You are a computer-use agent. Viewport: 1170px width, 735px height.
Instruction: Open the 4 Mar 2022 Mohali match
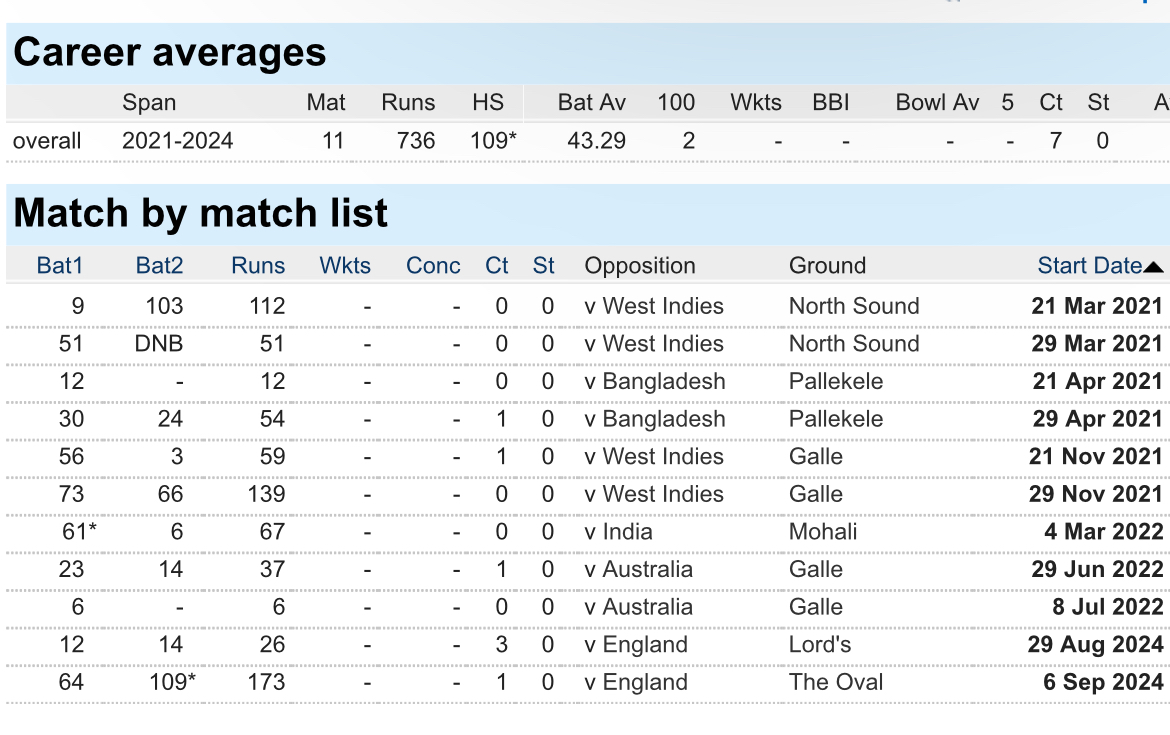[x=1104, y=531]
